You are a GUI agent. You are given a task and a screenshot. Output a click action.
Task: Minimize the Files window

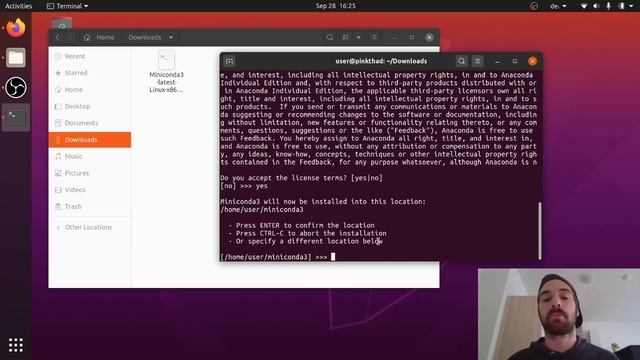tap(394, 37)
